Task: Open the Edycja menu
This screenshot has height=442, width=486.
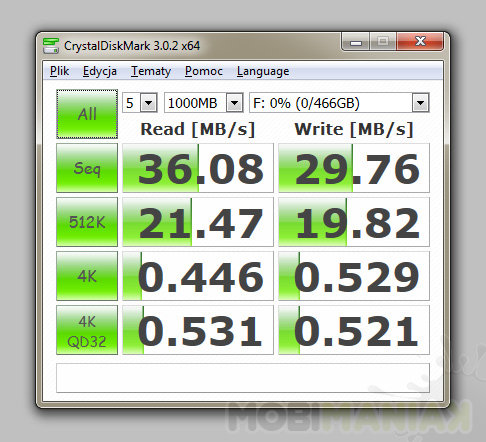Action: tap(100, 71)
